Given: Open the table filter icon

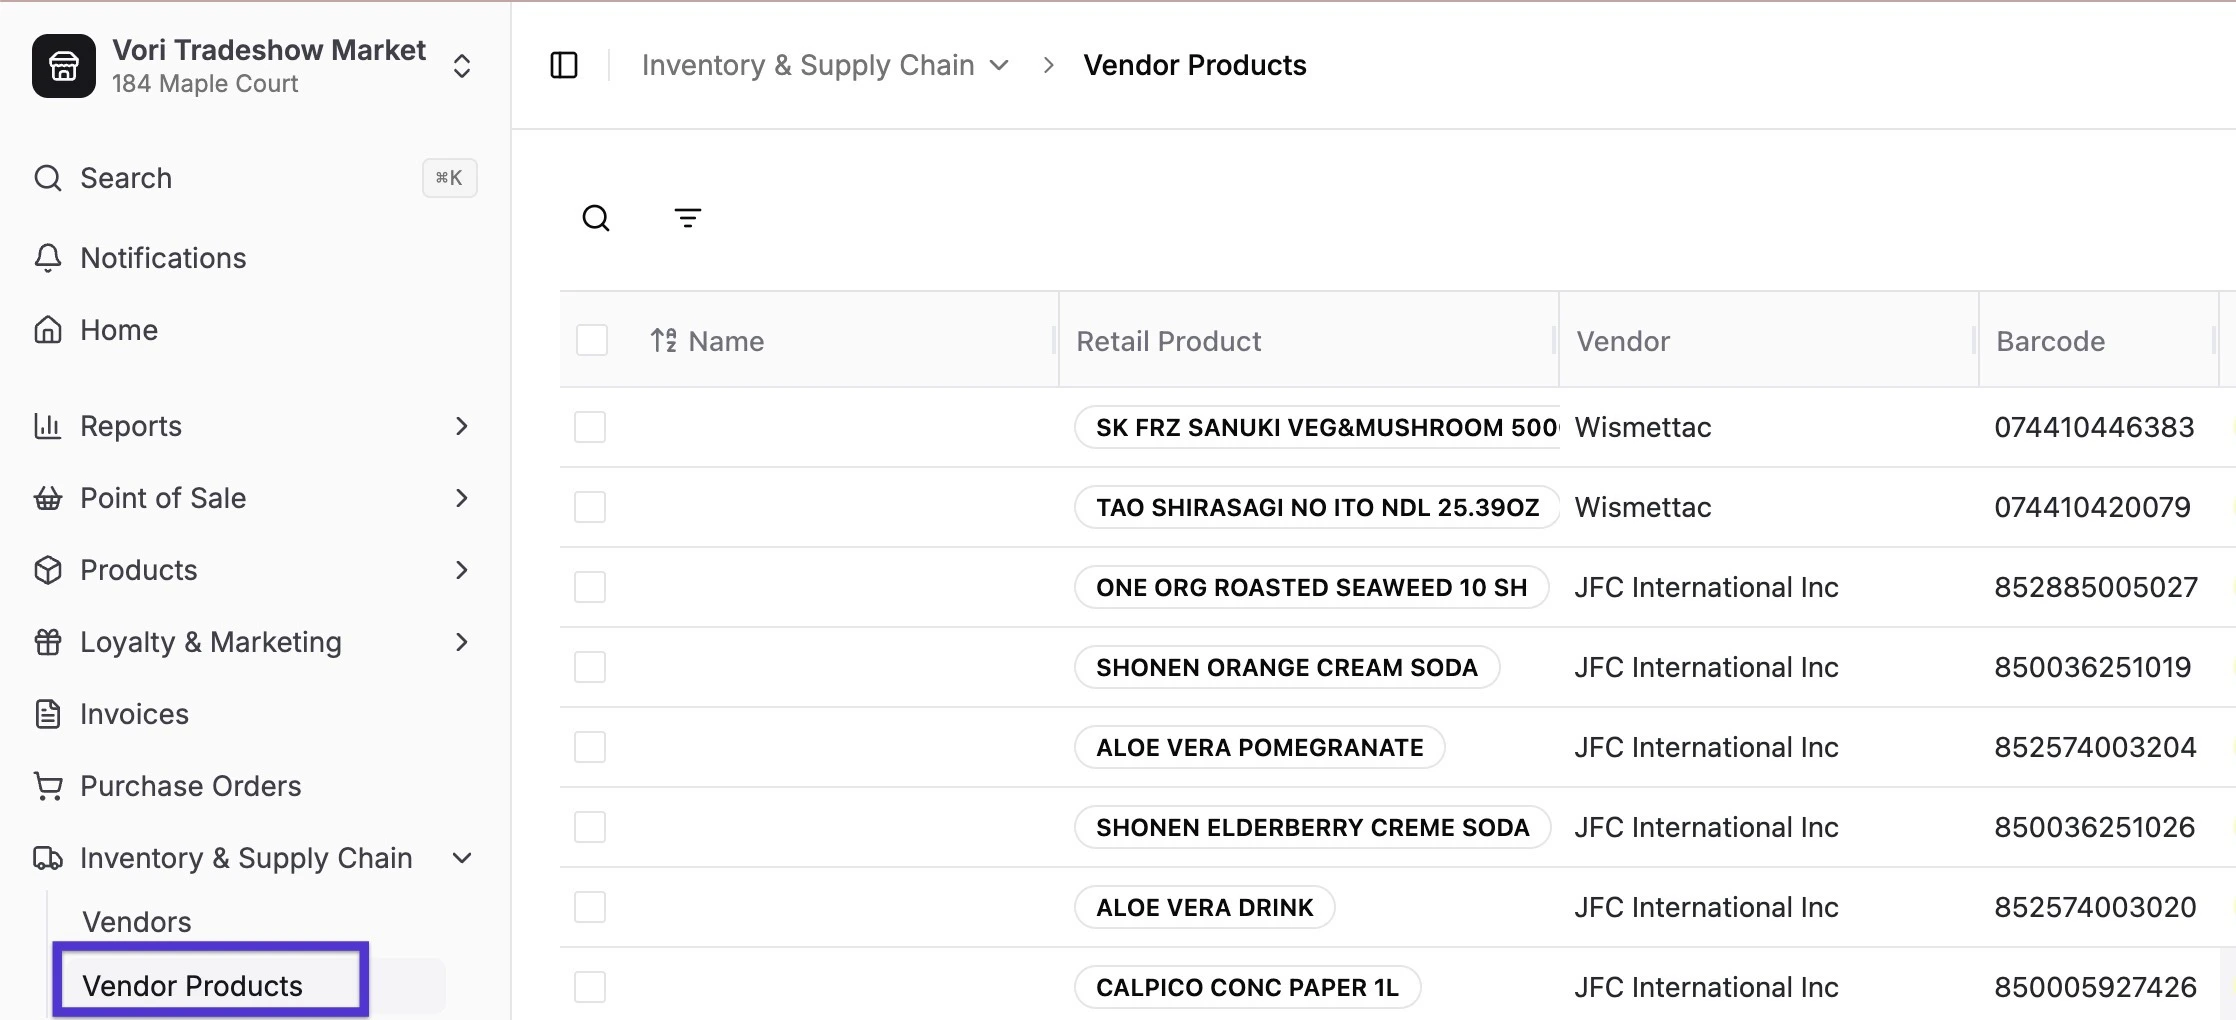Looking at the screenshot, I should tap(688, 218).
